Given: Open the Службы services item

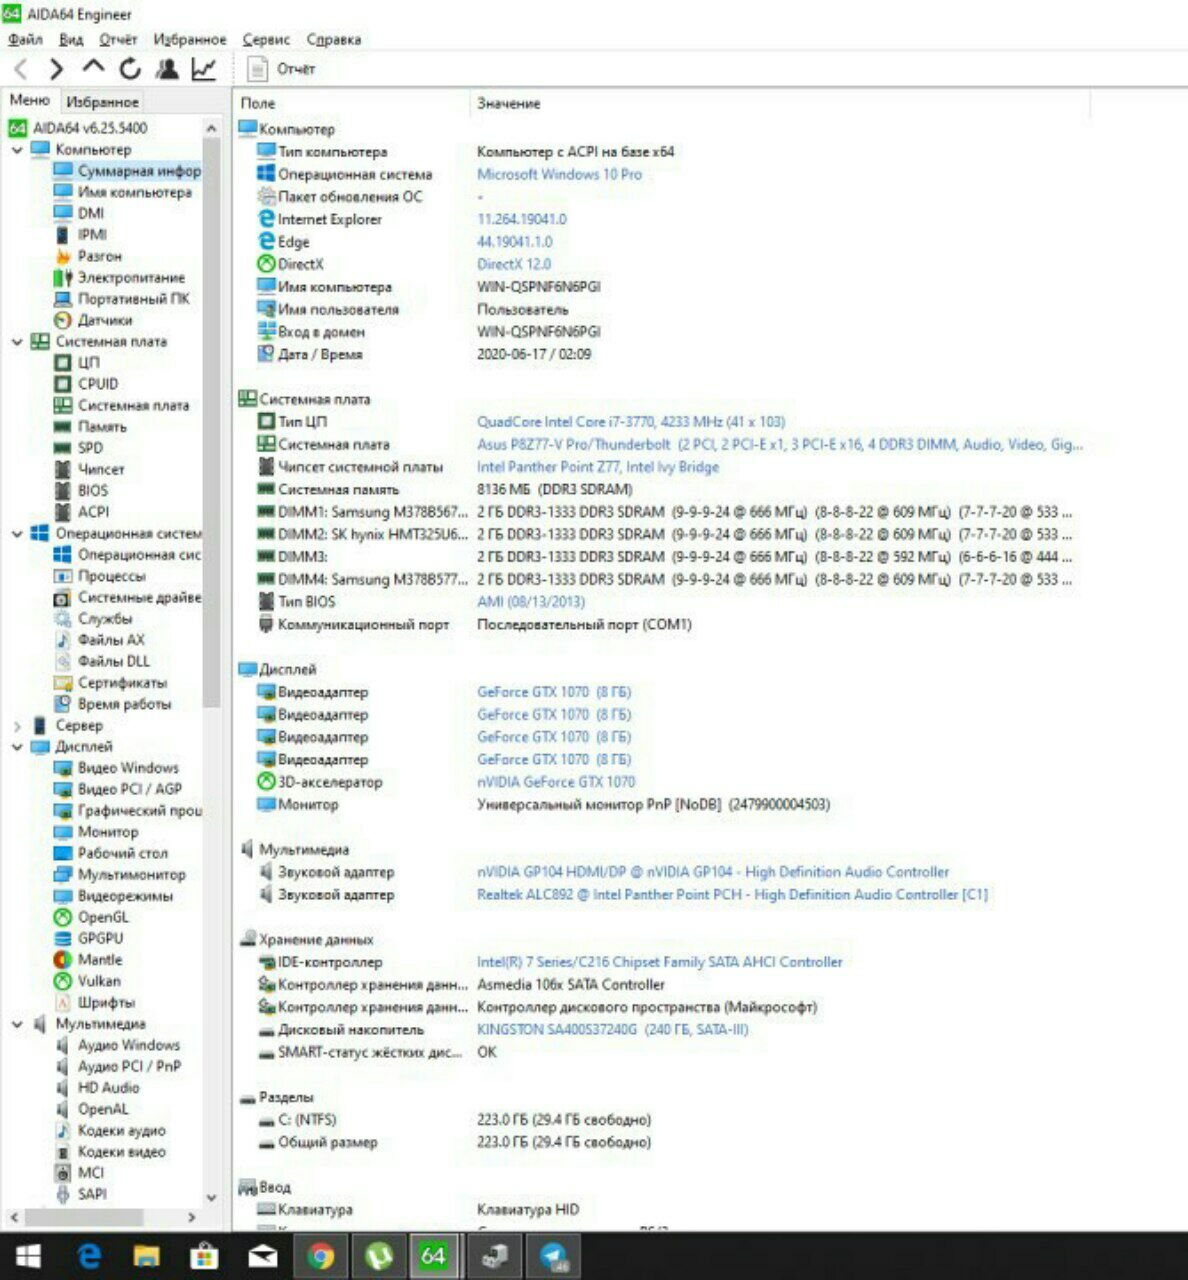Looking at the screenshot, I should (93, 619).
